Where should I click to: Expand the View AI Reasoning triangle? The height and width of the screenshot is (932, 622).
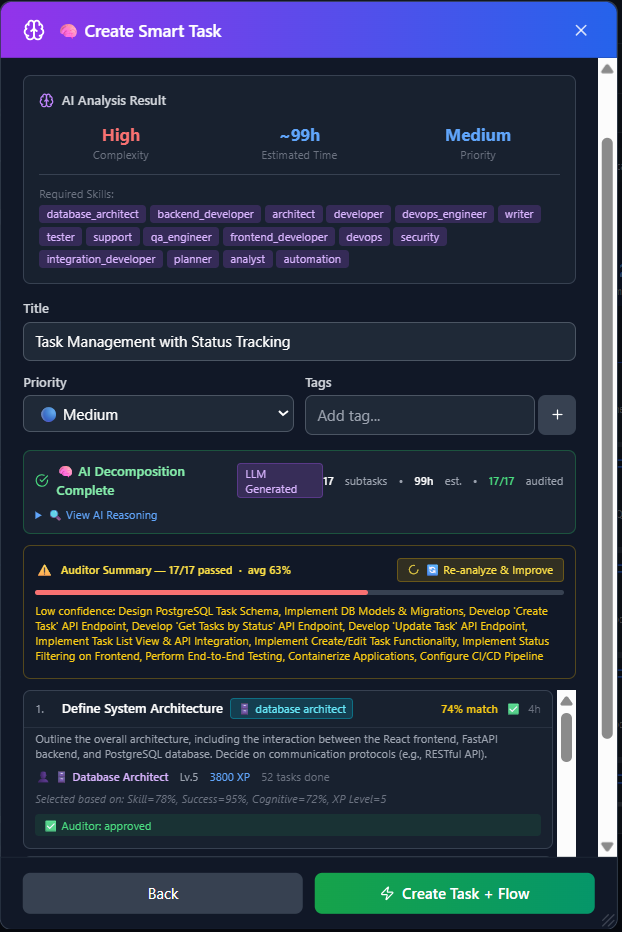[38, 515]
